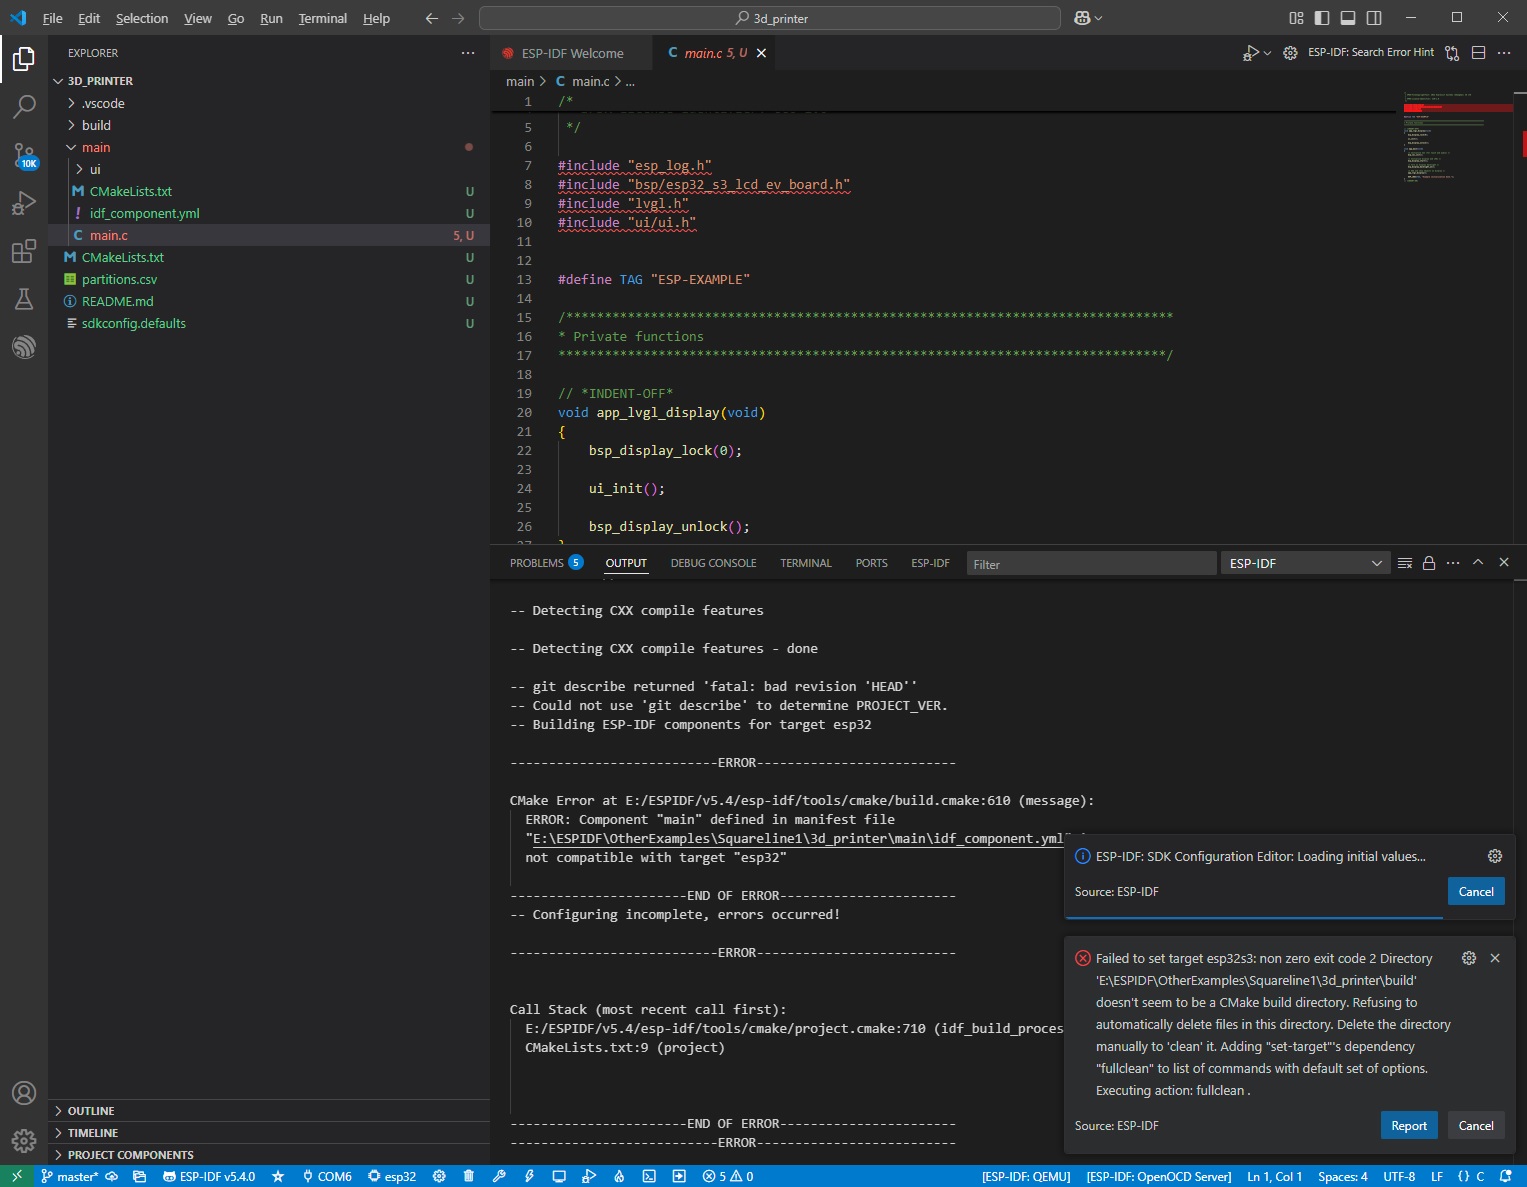The image size is (1527, 1187).
Task: Open the Extensions view
Action: pos(24,251)
